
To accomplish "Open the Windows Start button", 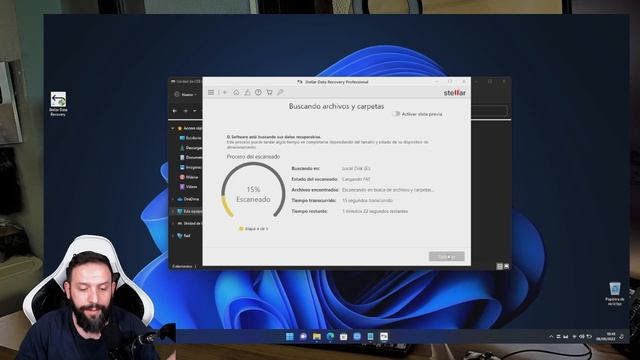I will click(x=290, y=336).
